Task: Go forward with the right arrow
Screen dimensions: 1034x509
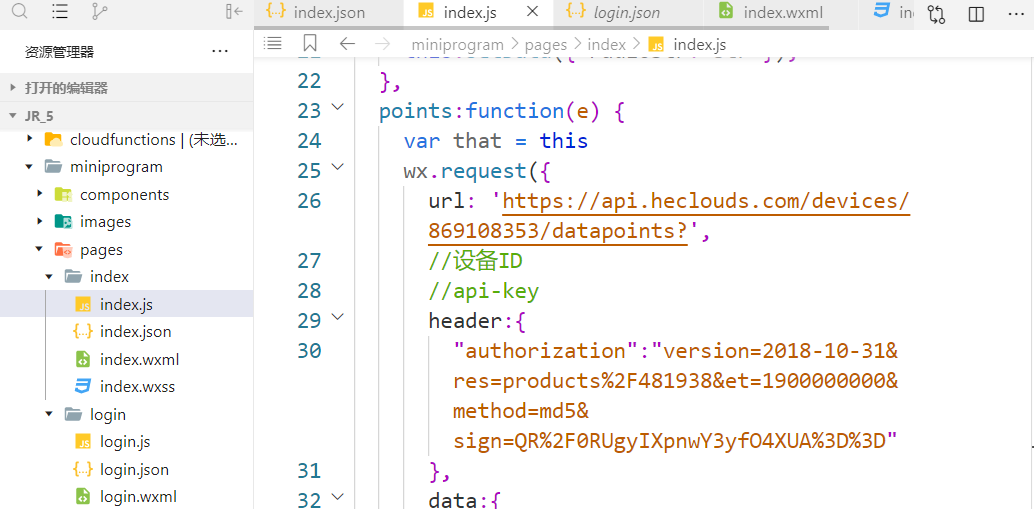Action: [x=382, y=44]
